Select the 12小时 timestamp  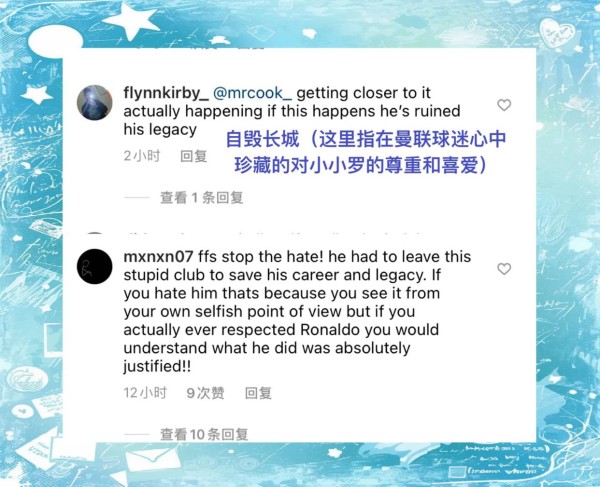coord(145,393)
